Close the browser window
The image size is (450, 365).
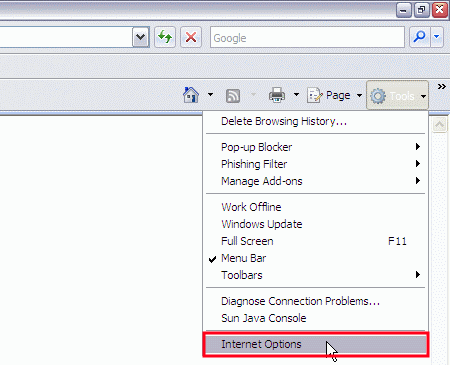coord(440,9)
